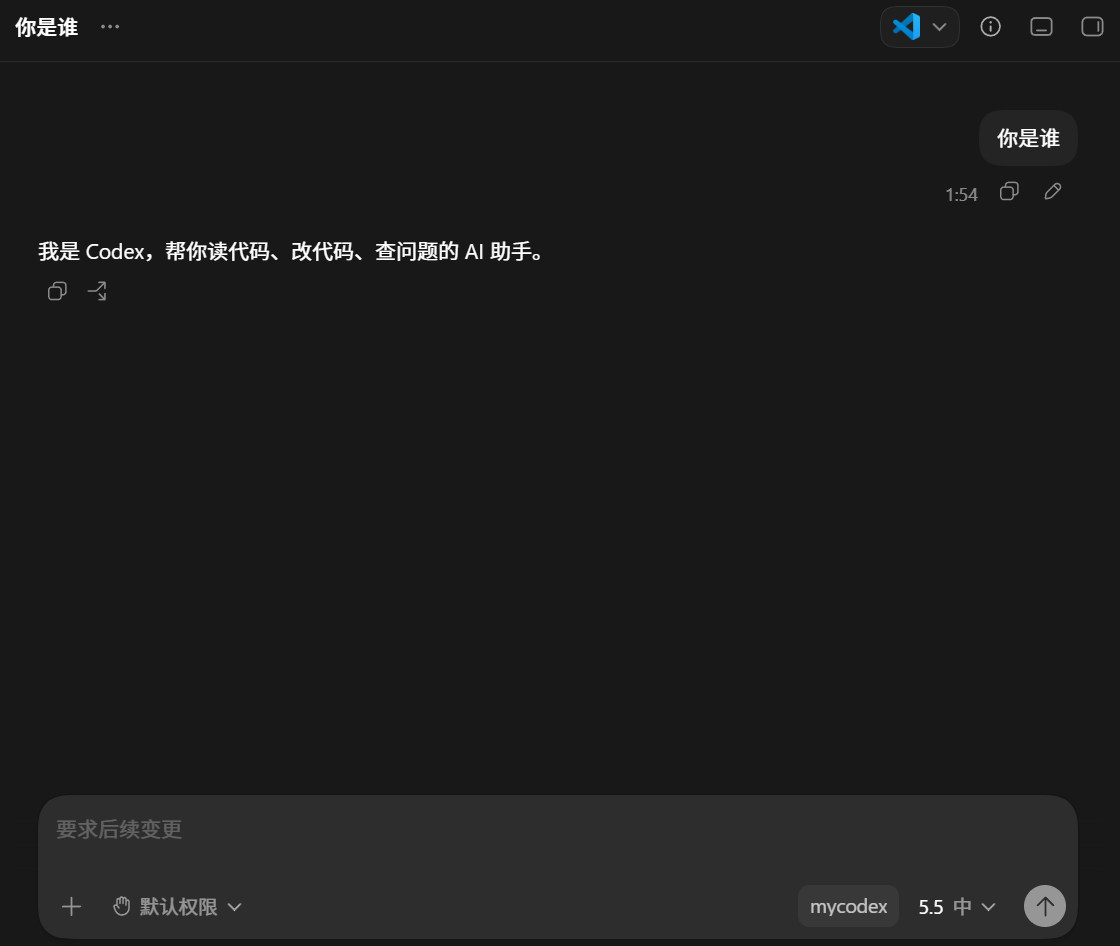The height and width of the screenshot is (946, 1120).
Task: Copy the Codex assistant reply
Action: coord(57,291)
